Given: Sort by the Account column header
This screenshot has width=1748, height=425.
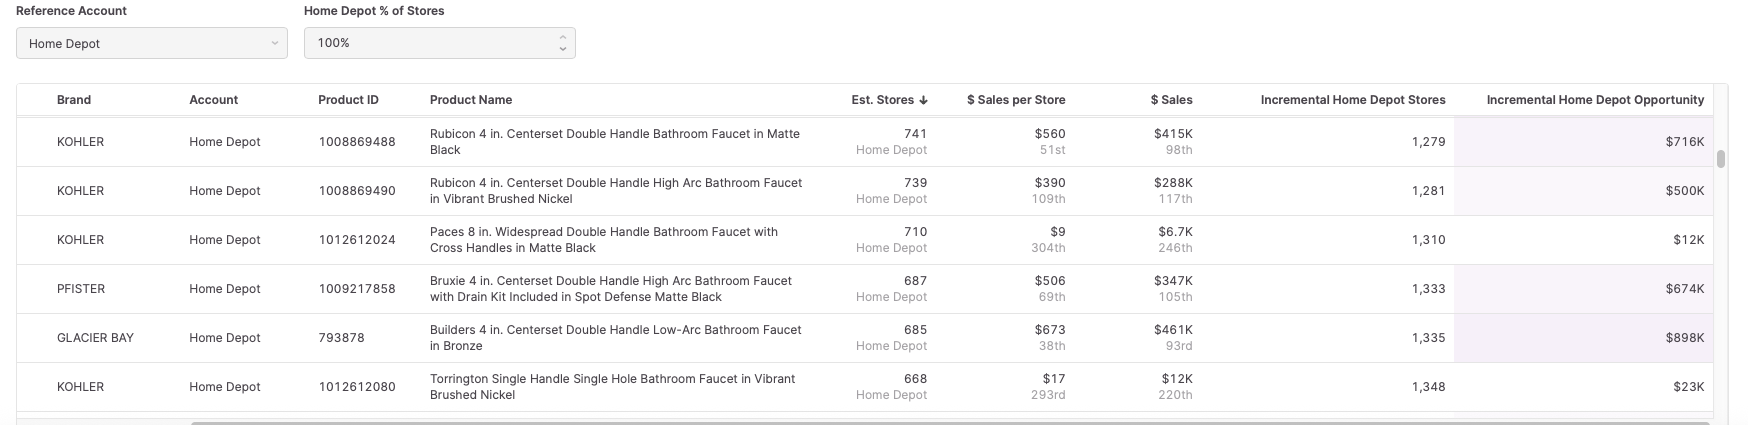Looking at the screenshot, I should [213, 100].
